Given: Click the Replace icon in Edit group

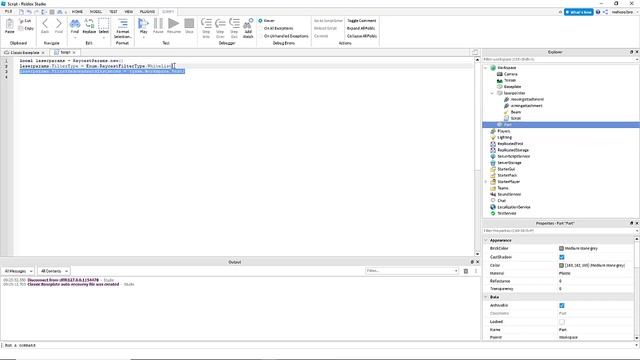Looking at the screenshot, I should pyautogui.click(x=89, y=24).
